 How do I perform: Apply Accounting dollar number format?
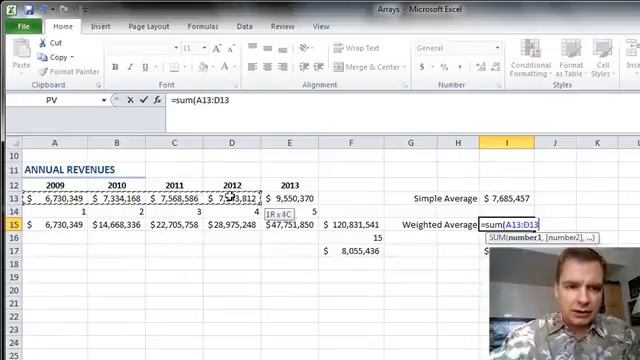(422, 67)
